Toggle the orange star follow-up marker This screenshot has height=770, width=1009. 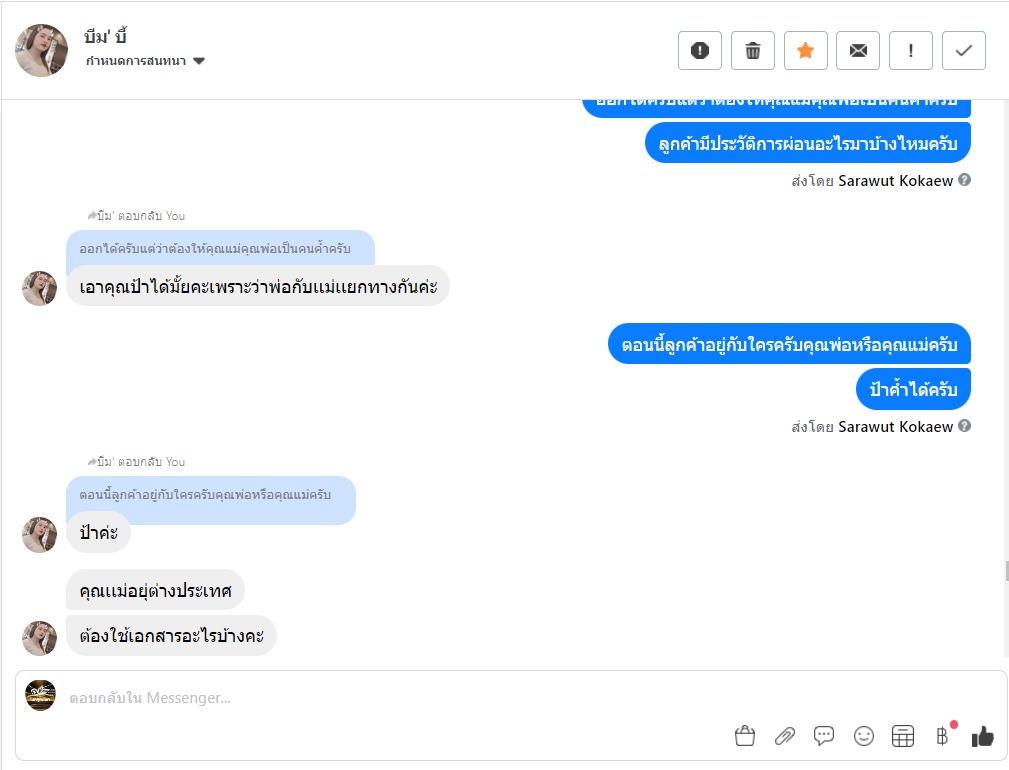805,51
